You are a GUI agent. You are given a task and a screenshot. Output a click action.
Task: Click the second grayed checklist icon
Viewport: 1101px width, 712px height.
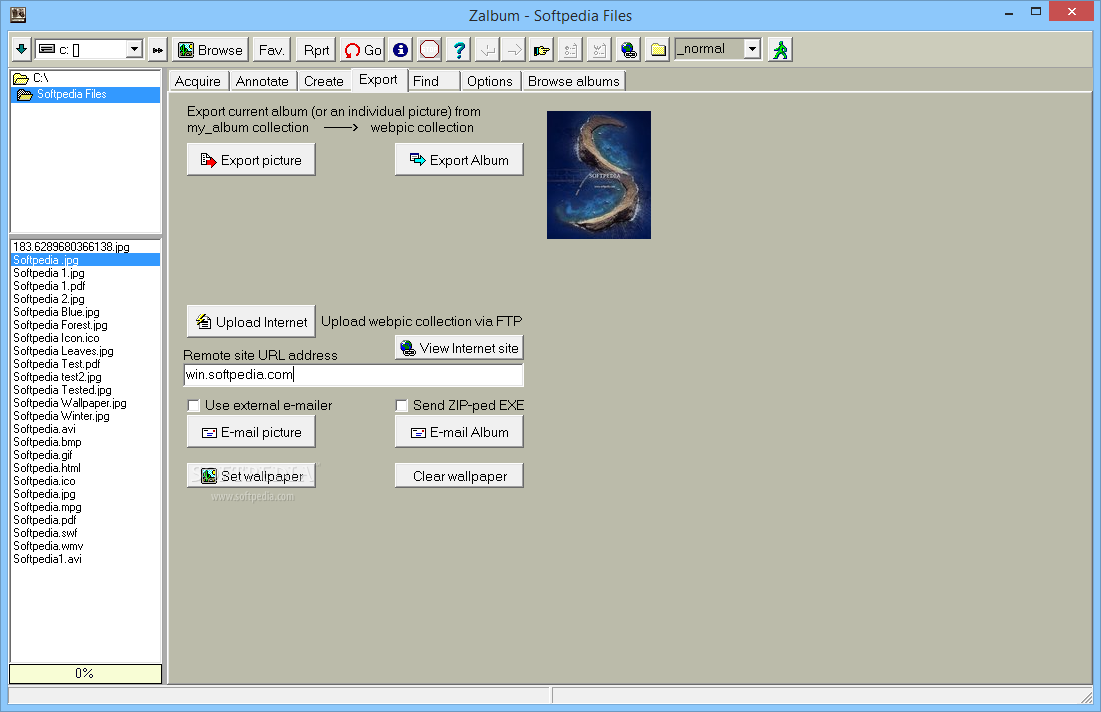coord(599,50)
